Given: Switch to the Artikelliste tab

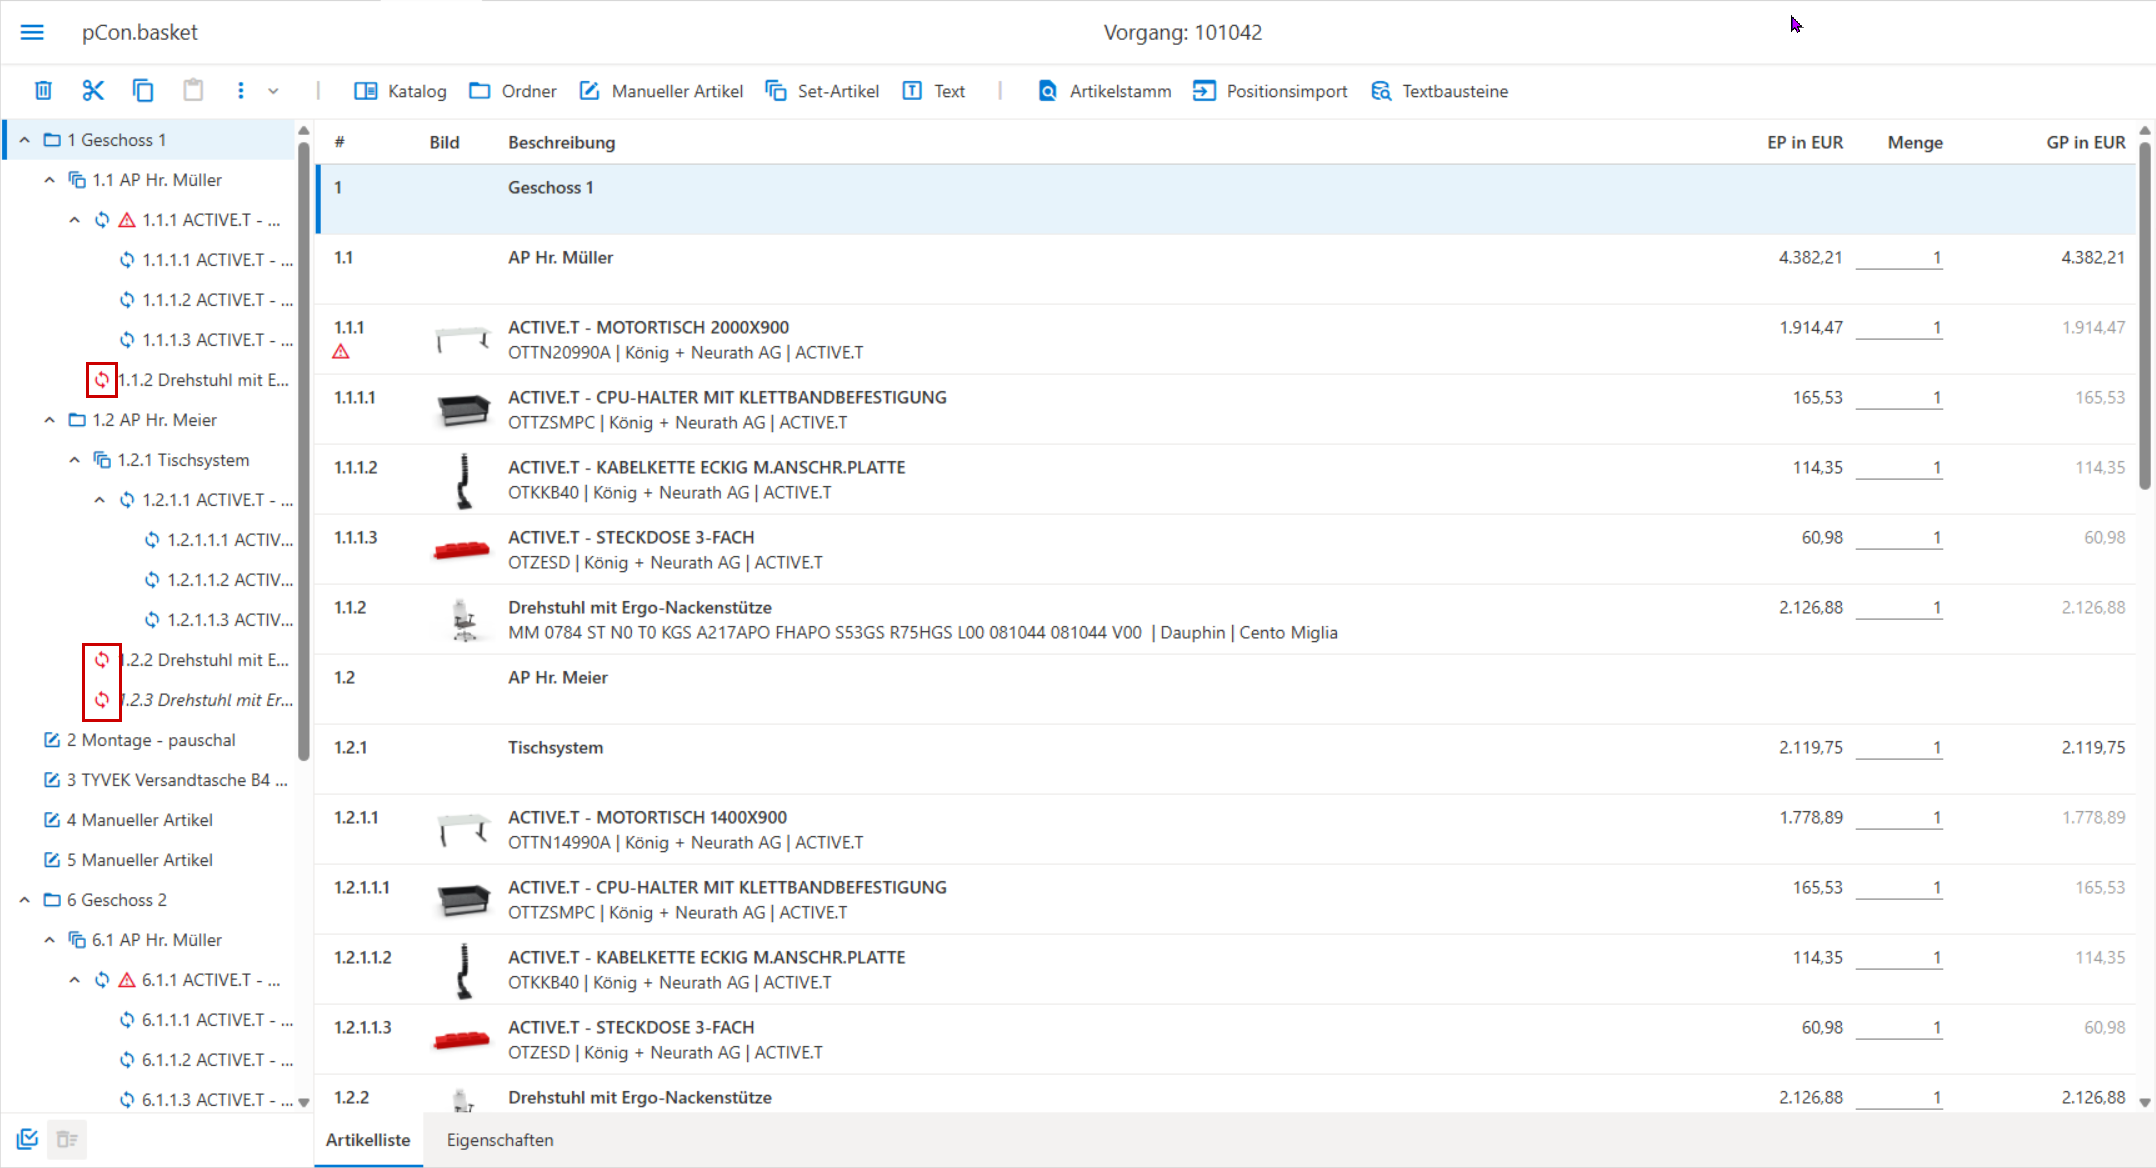Looking at the screenshot, I should [368, 1140].
